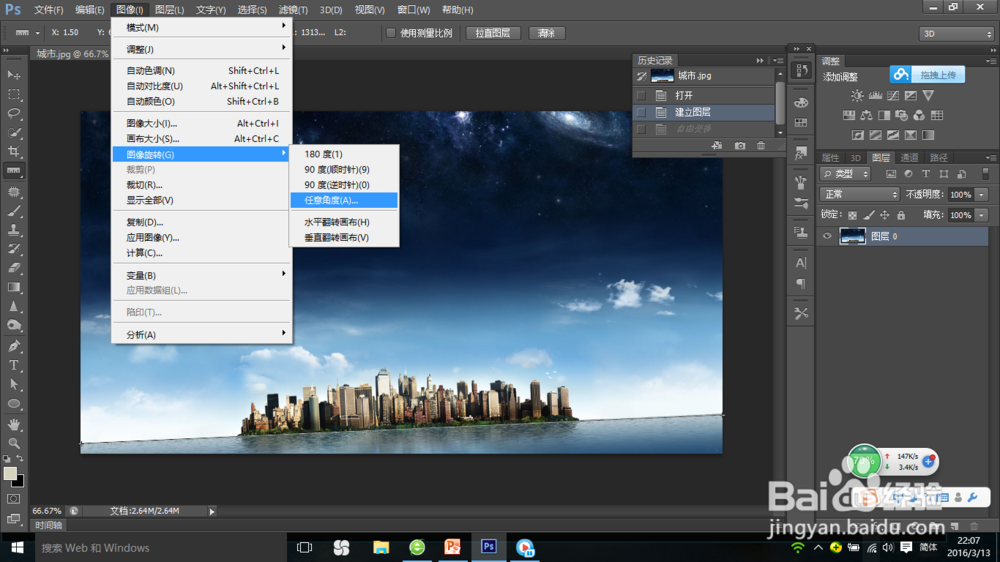The width and height of the screenshot is (1000, 562).
Task: Select the Rectangular Marquee tool
Action: coord(13,94)
